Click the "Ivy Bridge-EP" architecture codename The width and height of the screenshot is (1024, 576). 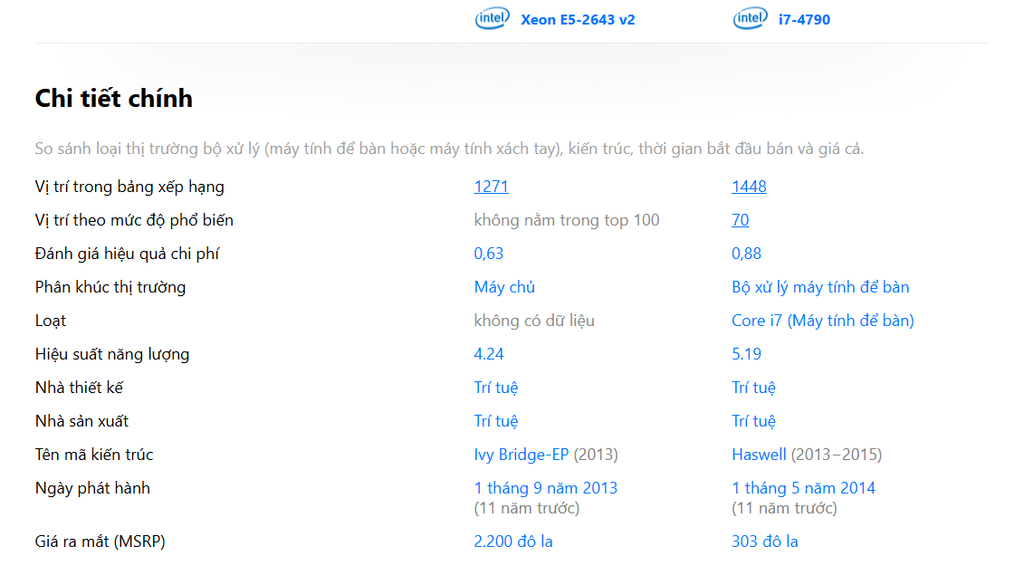pos(521,455)
